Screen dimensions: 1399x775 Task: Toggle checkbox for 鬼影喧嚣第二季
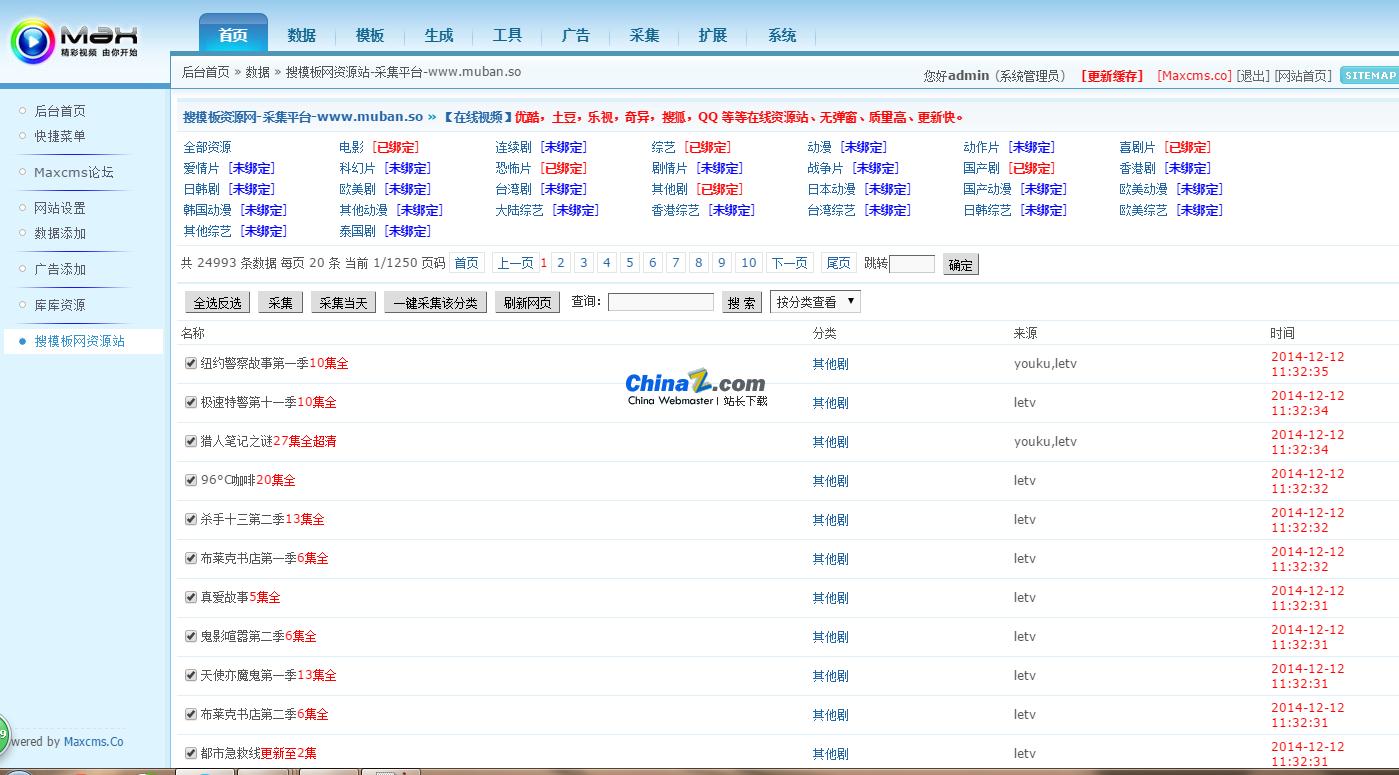point(191,636)
